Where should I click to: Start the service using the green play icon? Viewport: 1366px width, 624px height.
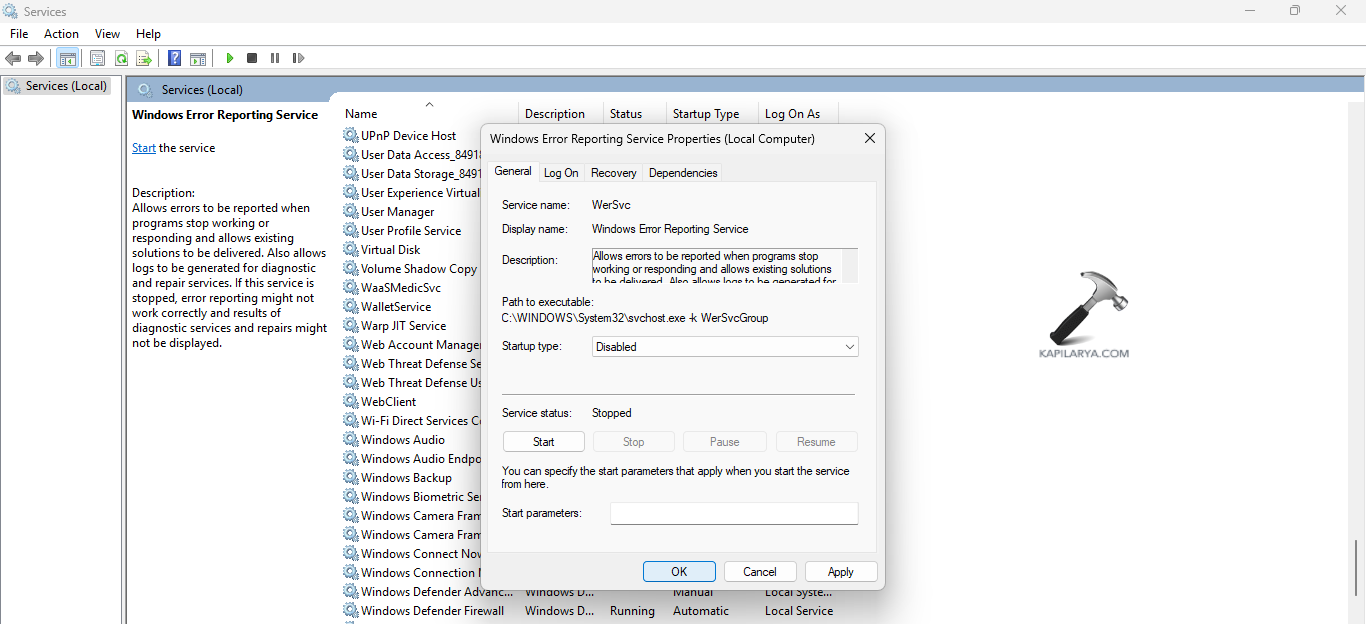(x=229, y=58)
